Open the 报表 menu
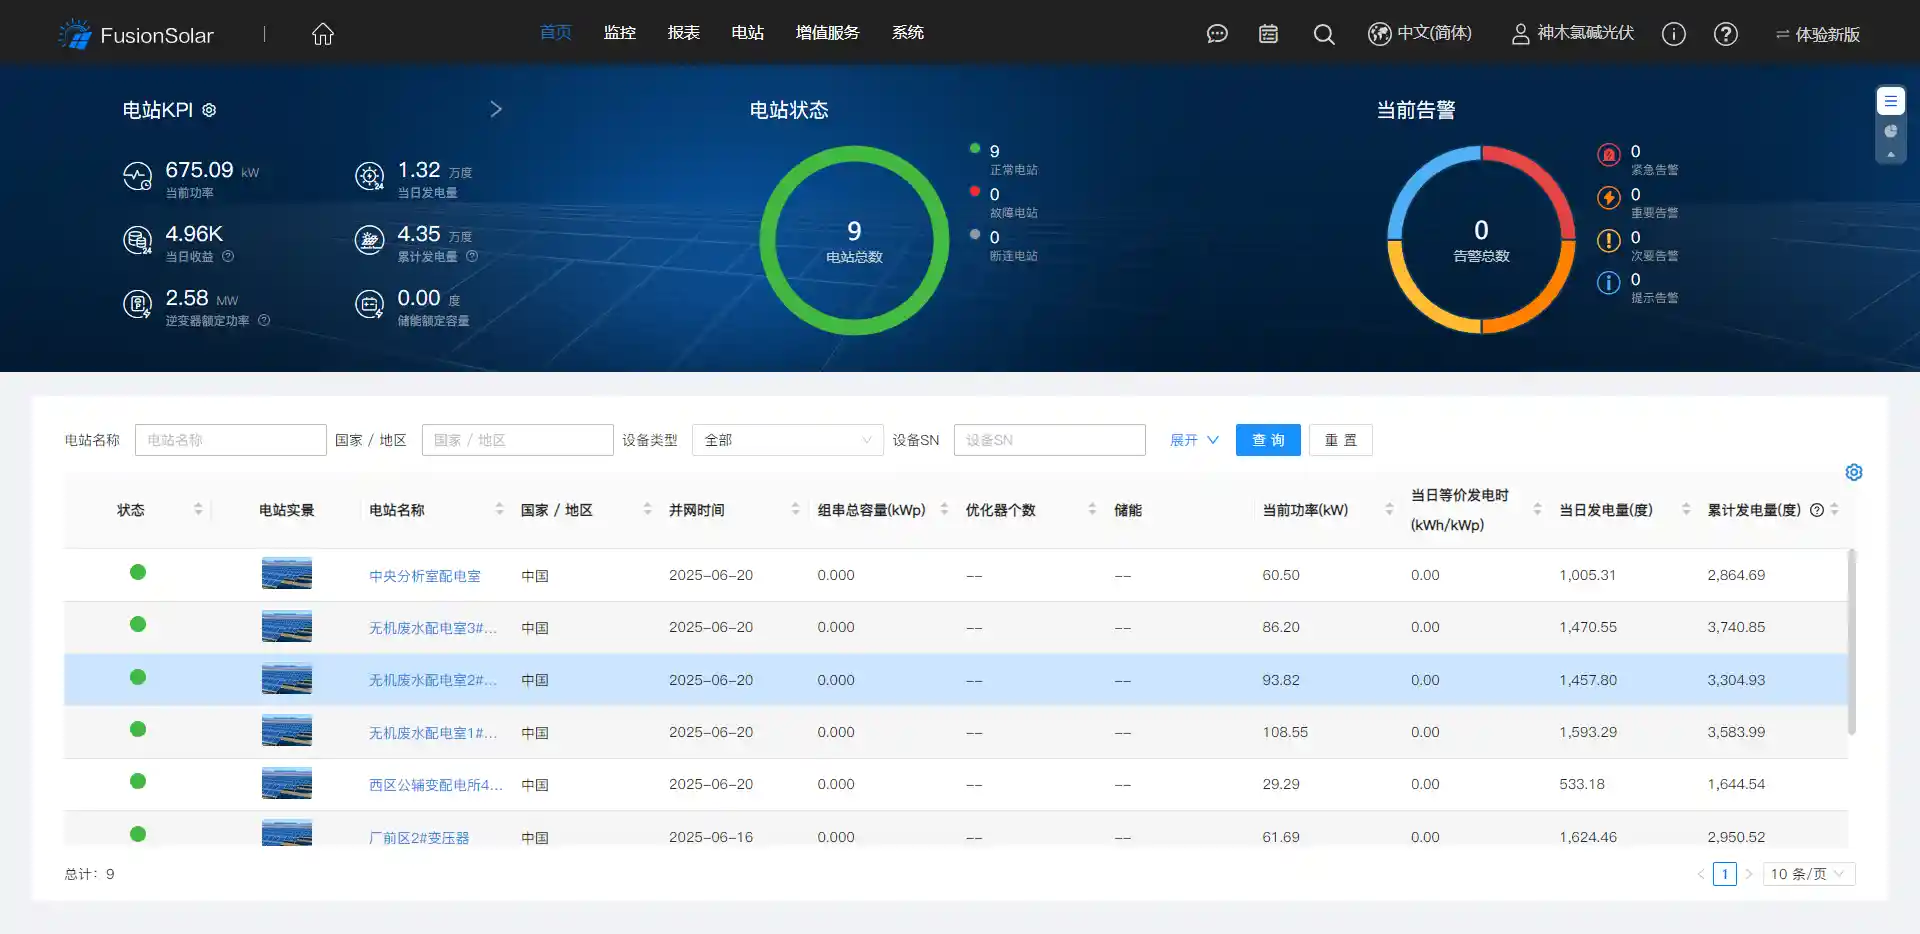The image size is (1920, 934). (x=683, y=33)
